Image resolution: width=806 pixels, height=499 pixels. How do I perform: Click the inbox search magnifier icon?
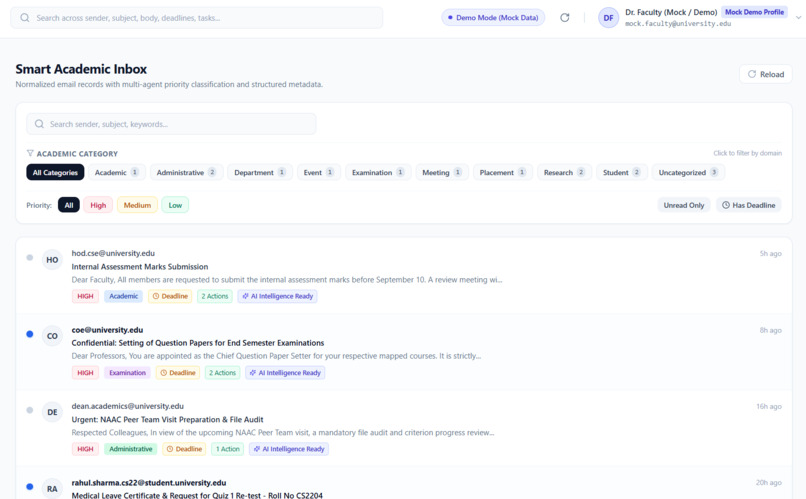pyautogui.click(x=39, y=124)
